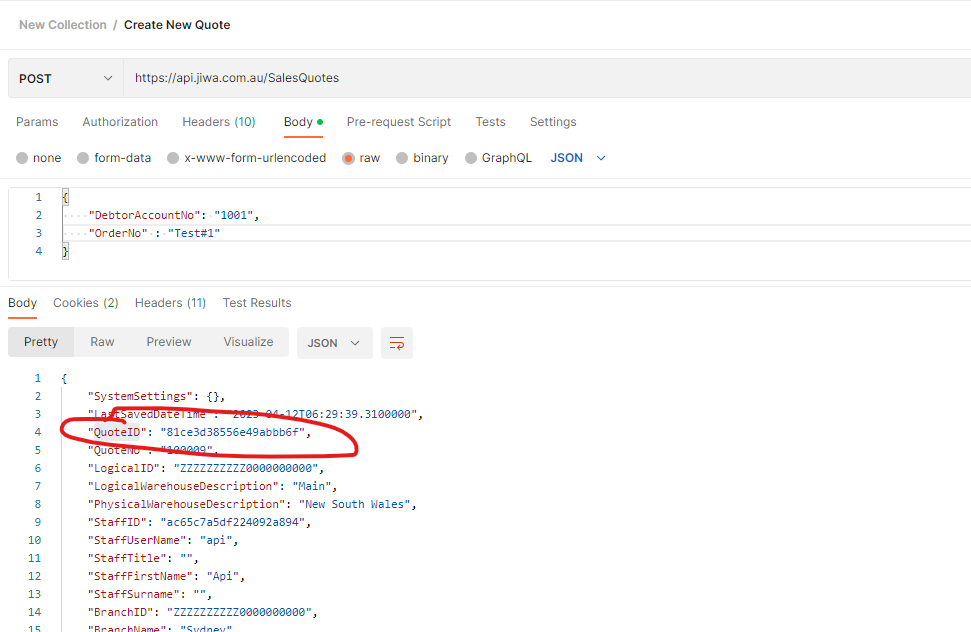Viewport: 971px width, 632px height.
Task: Select the GraphQL body radio option
Action: click(471, 158)
